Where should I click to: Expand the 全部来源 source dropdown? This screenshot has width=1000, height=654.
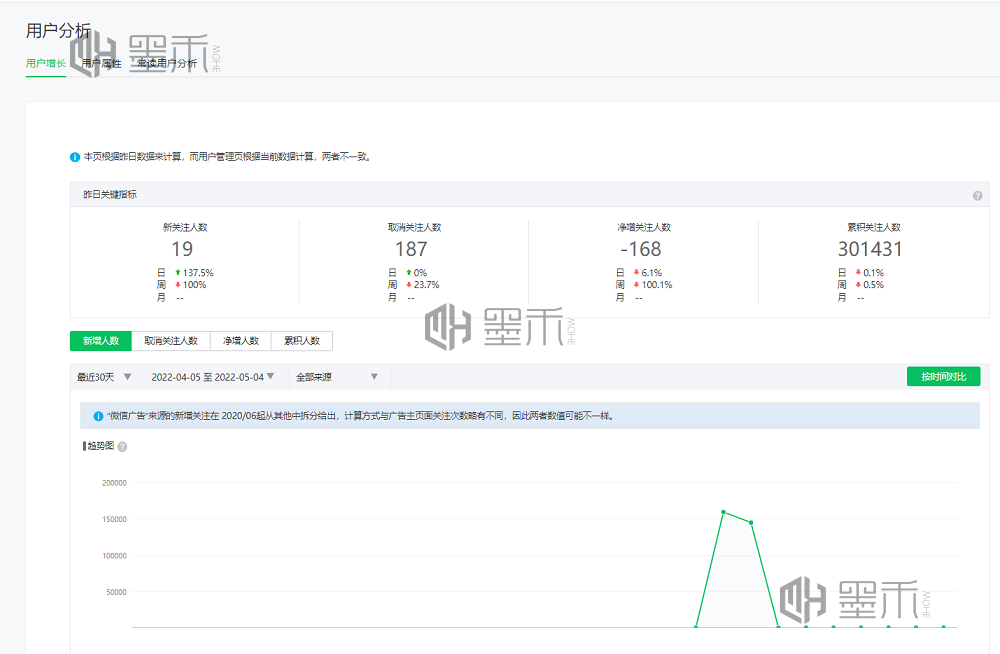tap(337, 377)
